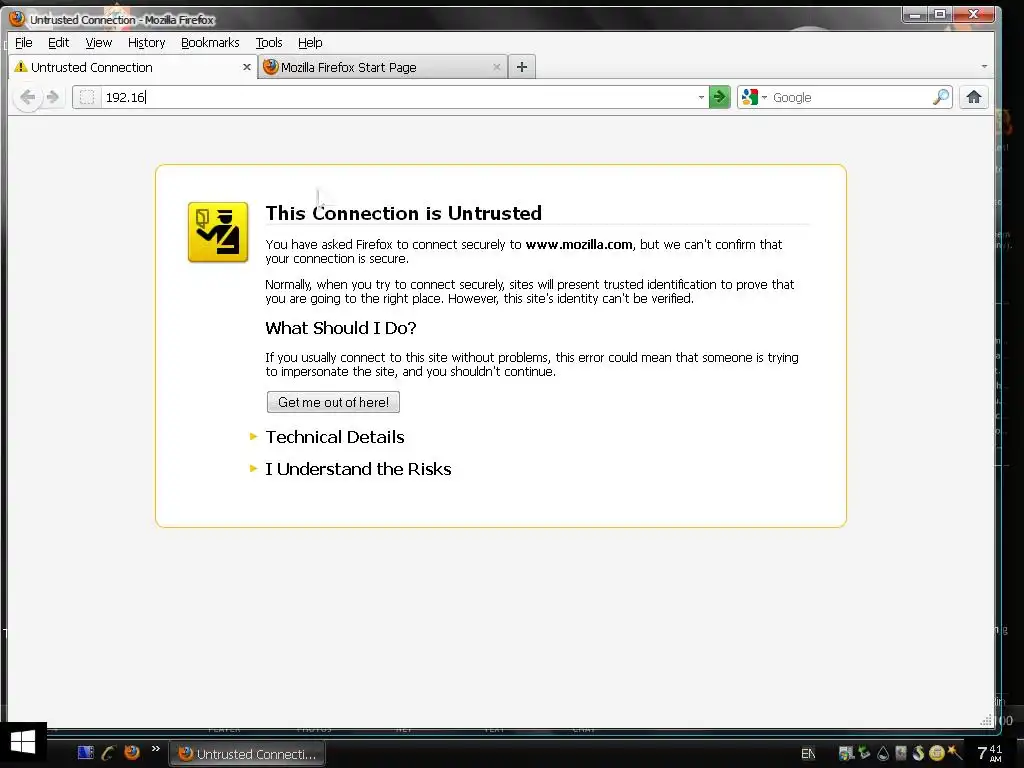
Task: Minimize the Firefox window
Action: [915, 14]
